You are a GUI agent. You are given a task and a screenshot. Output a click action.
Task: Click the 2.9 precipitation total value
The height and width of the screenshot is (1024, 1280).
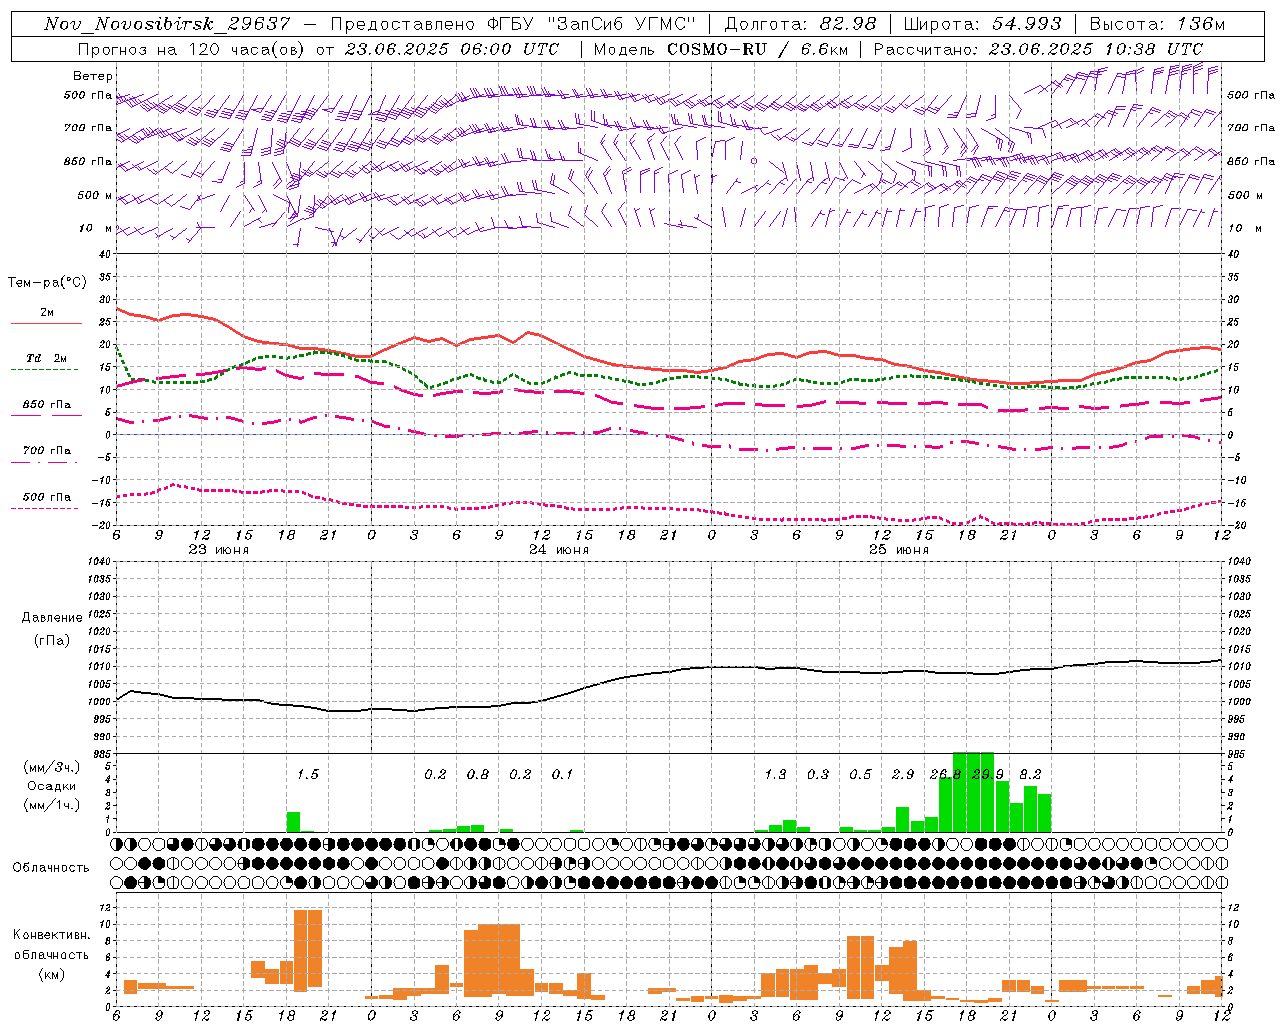(x=903, y=774)
